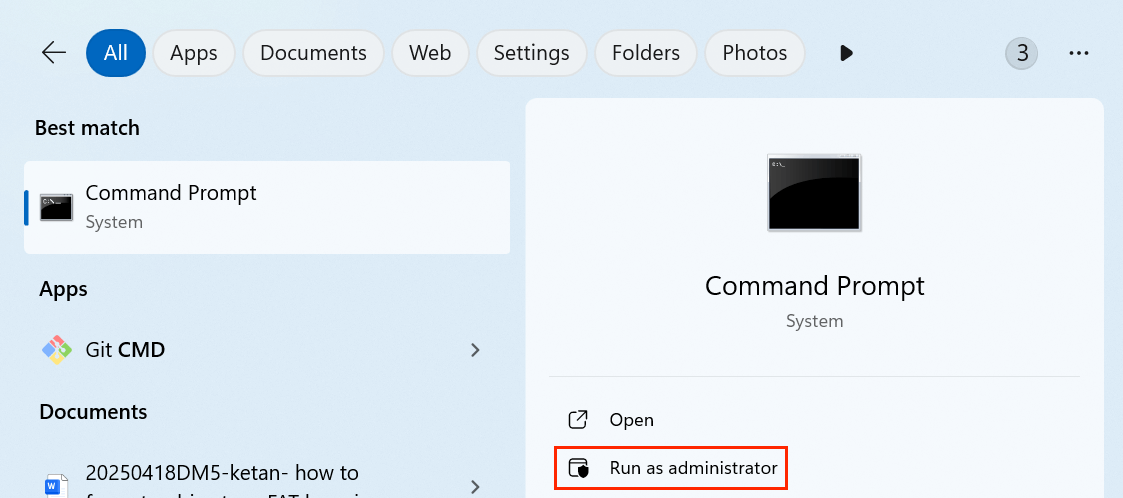
Task: Go back with the left arrow
Action: click(x=54, y=52)
